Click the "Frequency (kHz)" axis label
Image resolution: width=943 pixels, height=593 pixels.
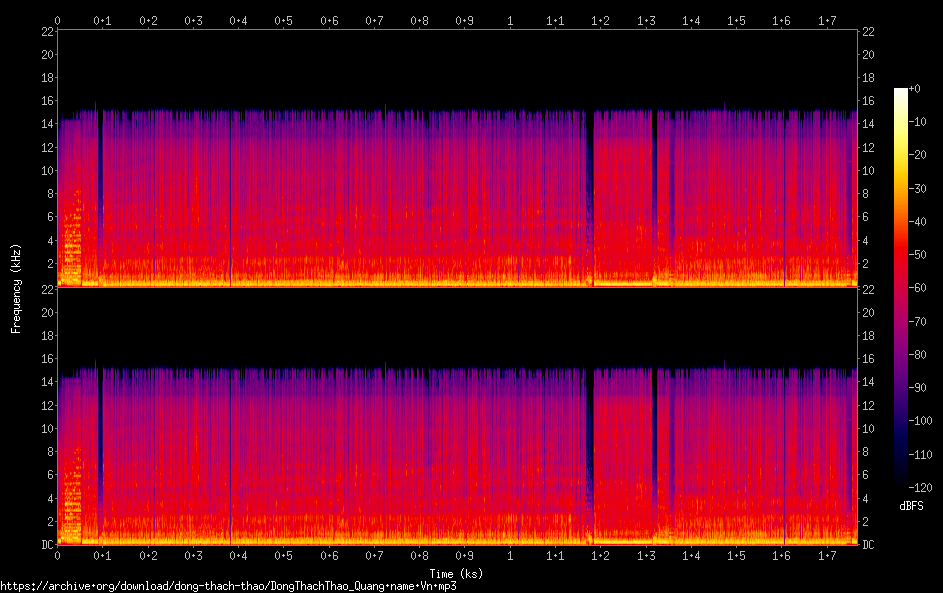pyautogui.click(x=16, y=289)
